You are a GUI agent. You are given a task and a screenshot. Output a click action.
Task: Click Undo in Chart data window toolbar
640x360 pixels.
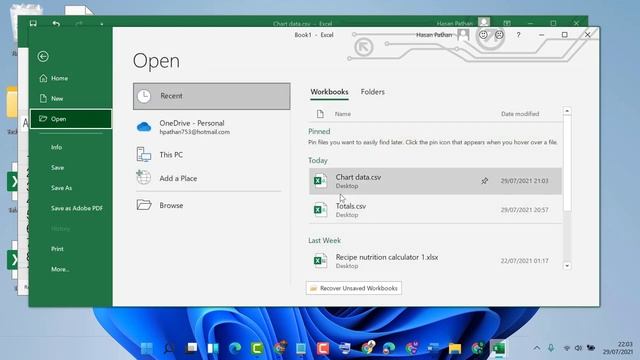point(56,24)
